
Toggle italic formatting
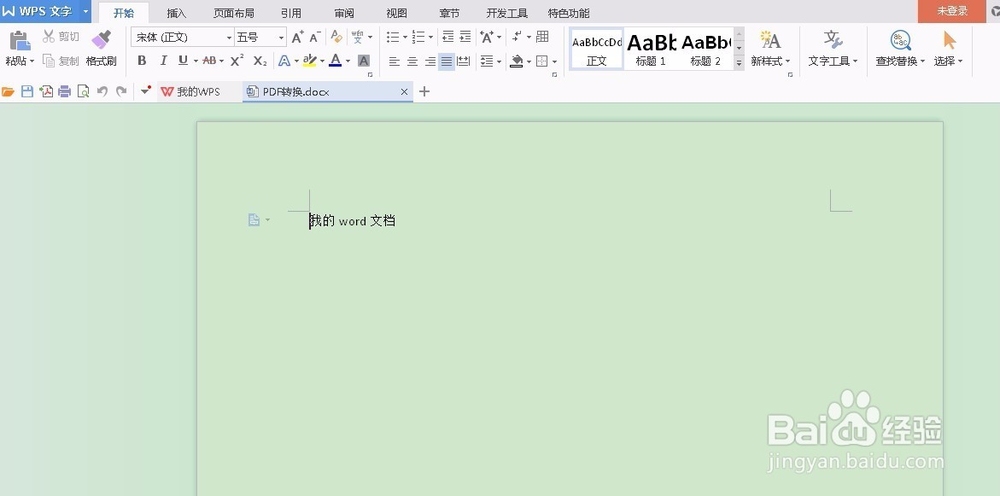(x=163, y=61)
